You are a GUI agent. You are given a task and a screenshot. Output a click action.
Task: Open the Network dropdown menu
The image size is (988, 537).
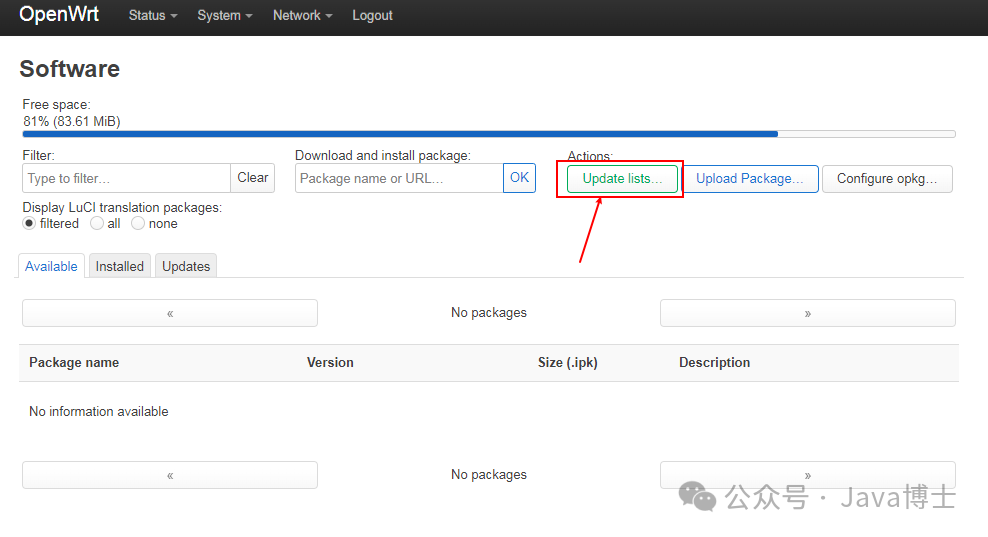point(302,16)
